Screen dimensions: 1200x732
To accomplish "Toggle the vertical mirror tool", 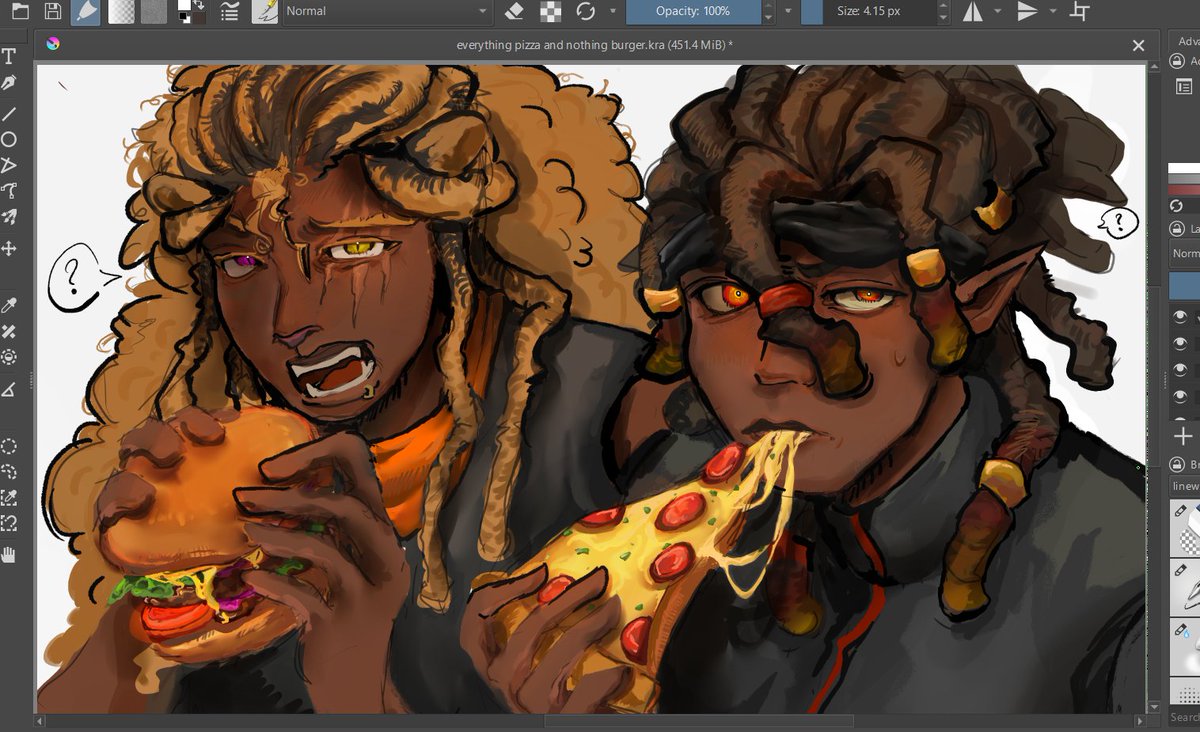I will click(1027, 12).
